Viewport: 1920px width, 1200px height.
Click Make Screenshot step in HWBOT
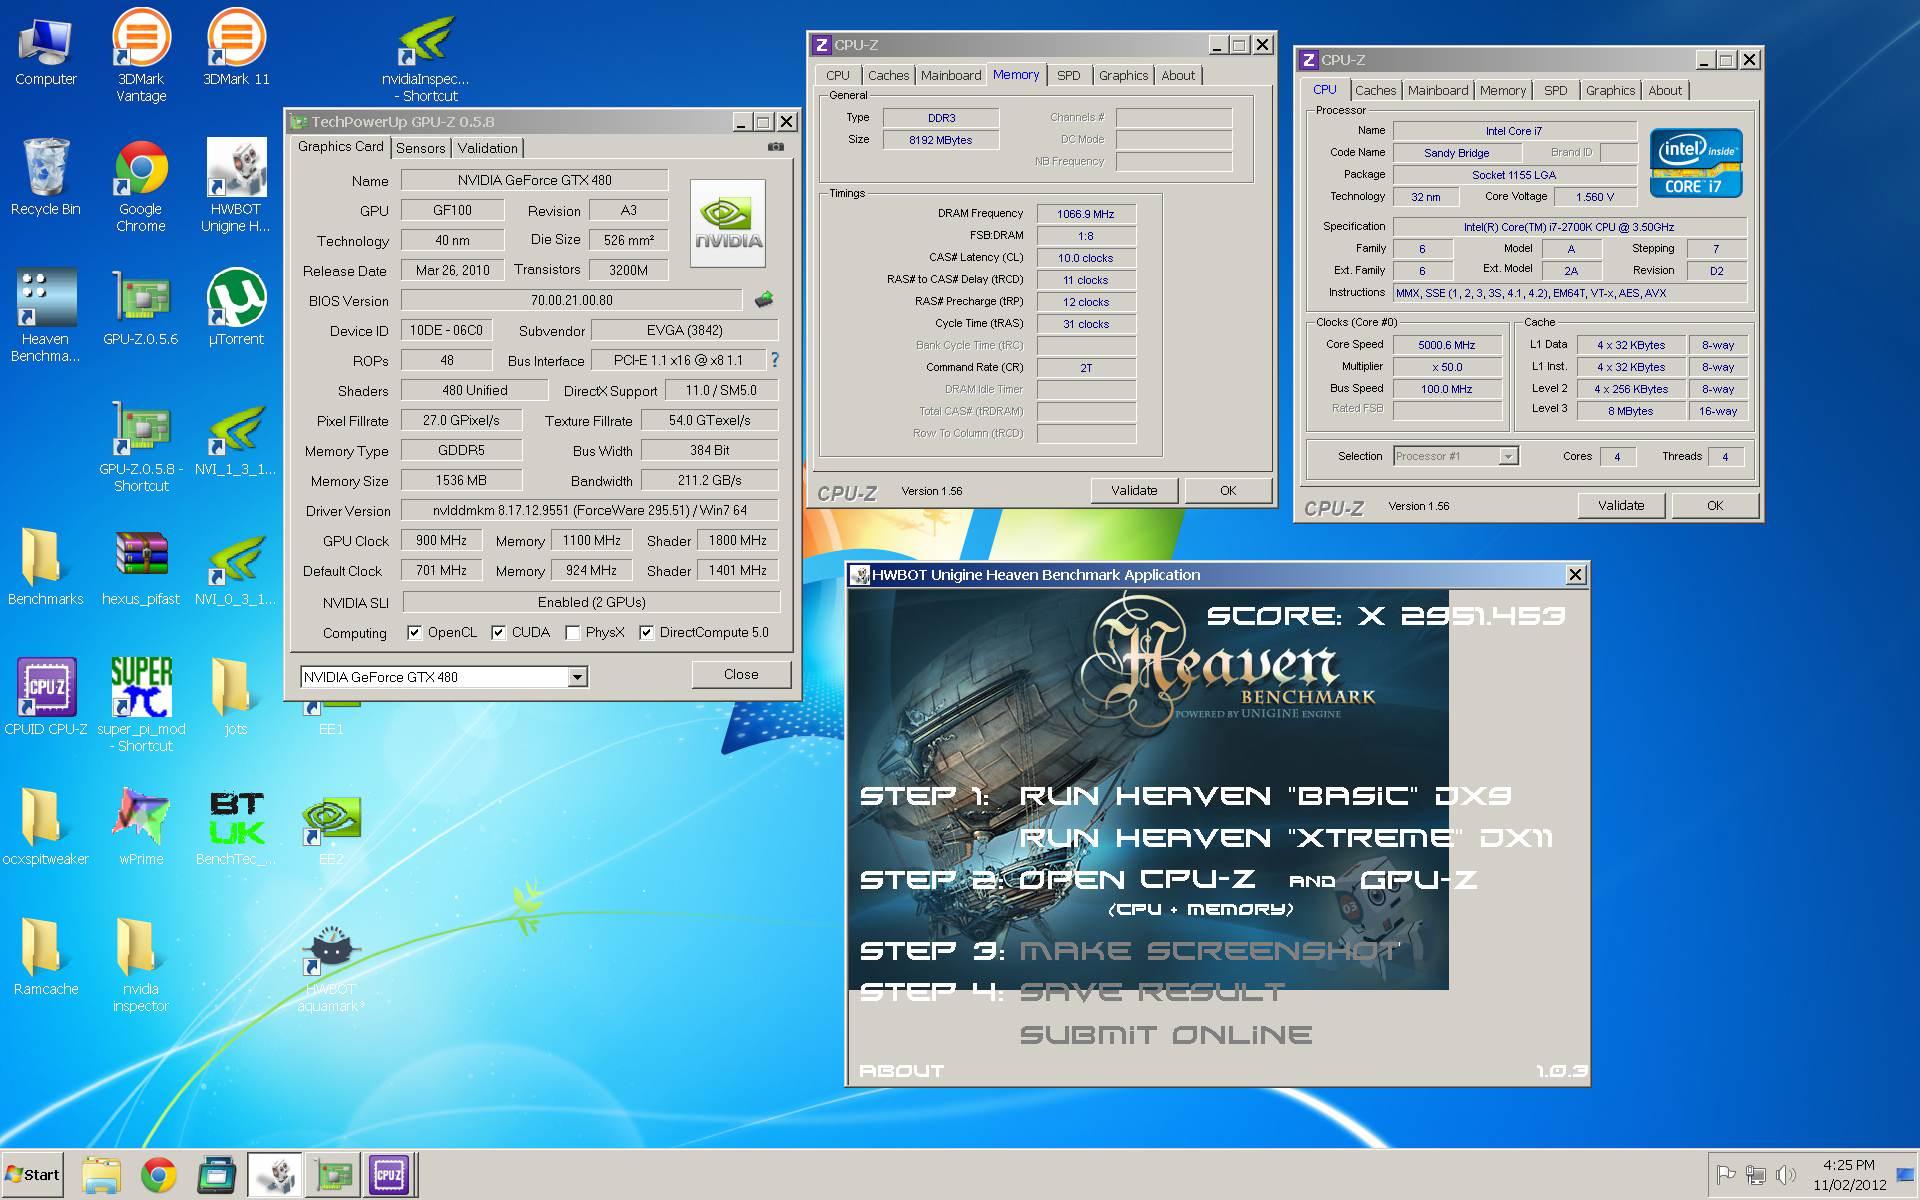click(x=1209, y=951)
